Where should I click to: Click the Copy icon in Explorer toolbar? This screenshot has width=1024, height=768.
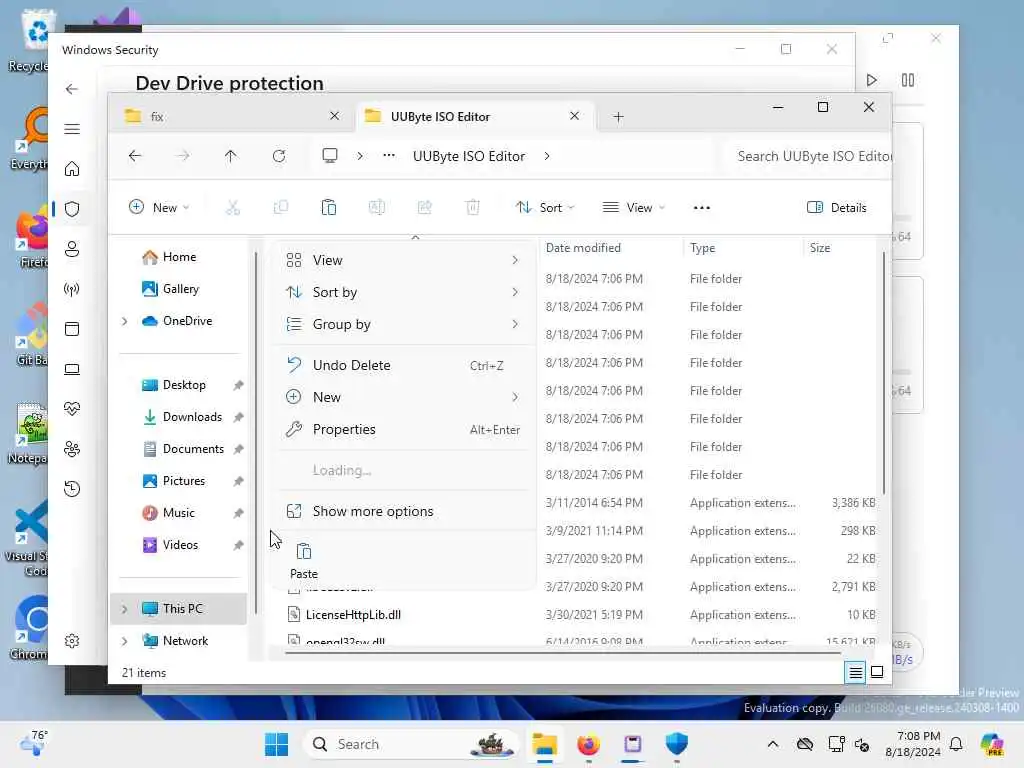[x=281, y=208]
